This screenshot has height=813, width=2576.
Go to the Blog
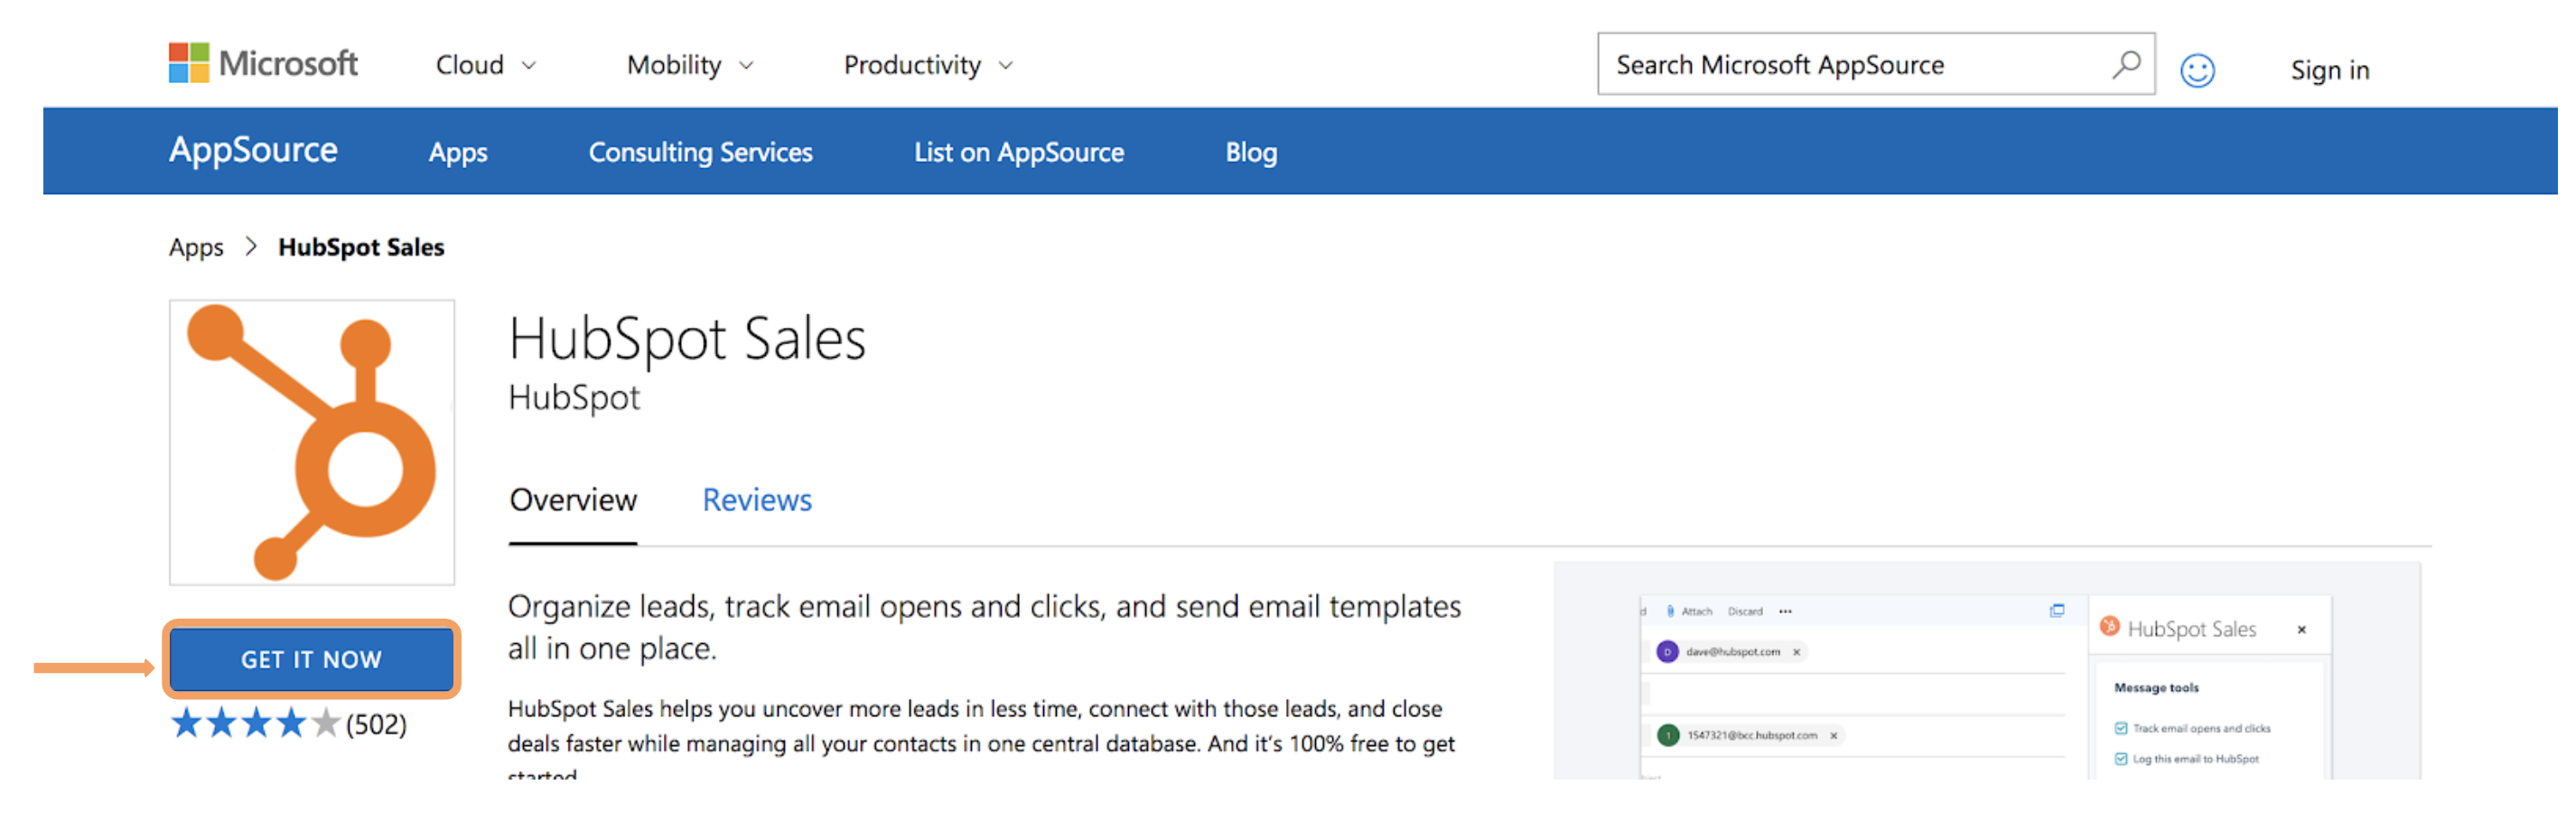pos(1251,152)
